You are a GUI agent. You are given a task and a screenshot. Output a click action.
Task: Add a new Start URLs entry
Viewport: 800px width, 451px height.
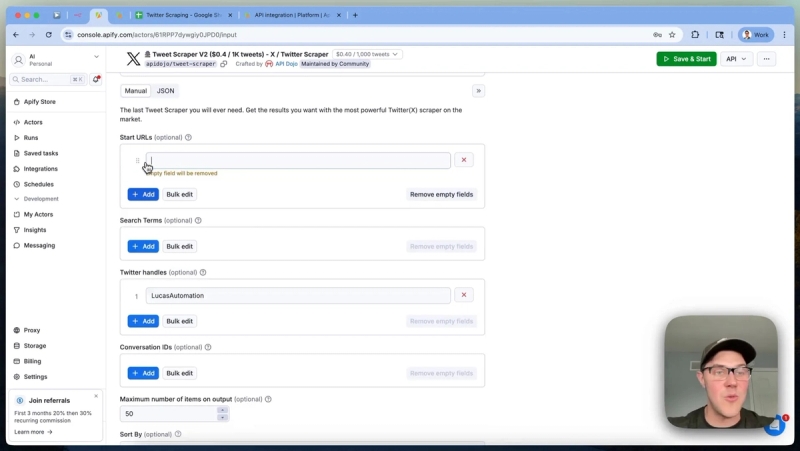143,194
